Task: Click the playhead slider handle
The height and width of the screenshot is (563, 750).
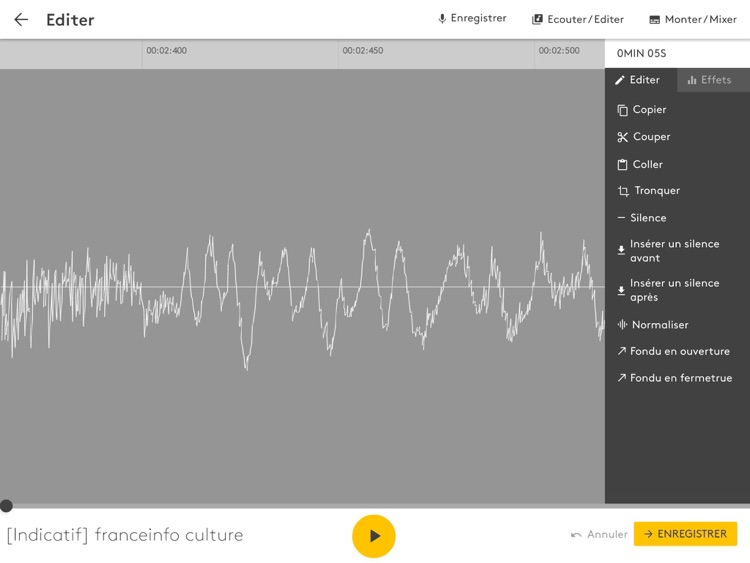Action: (6, 506)
